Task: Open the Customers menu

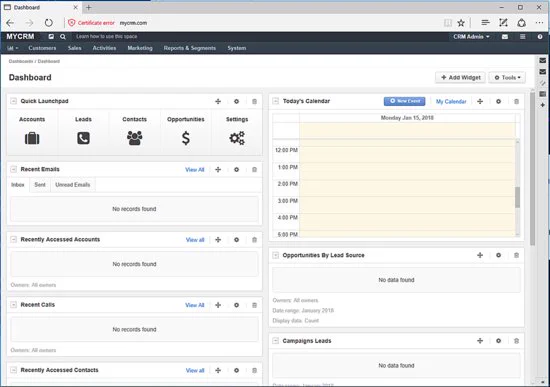Action: (x=42, y=48)
